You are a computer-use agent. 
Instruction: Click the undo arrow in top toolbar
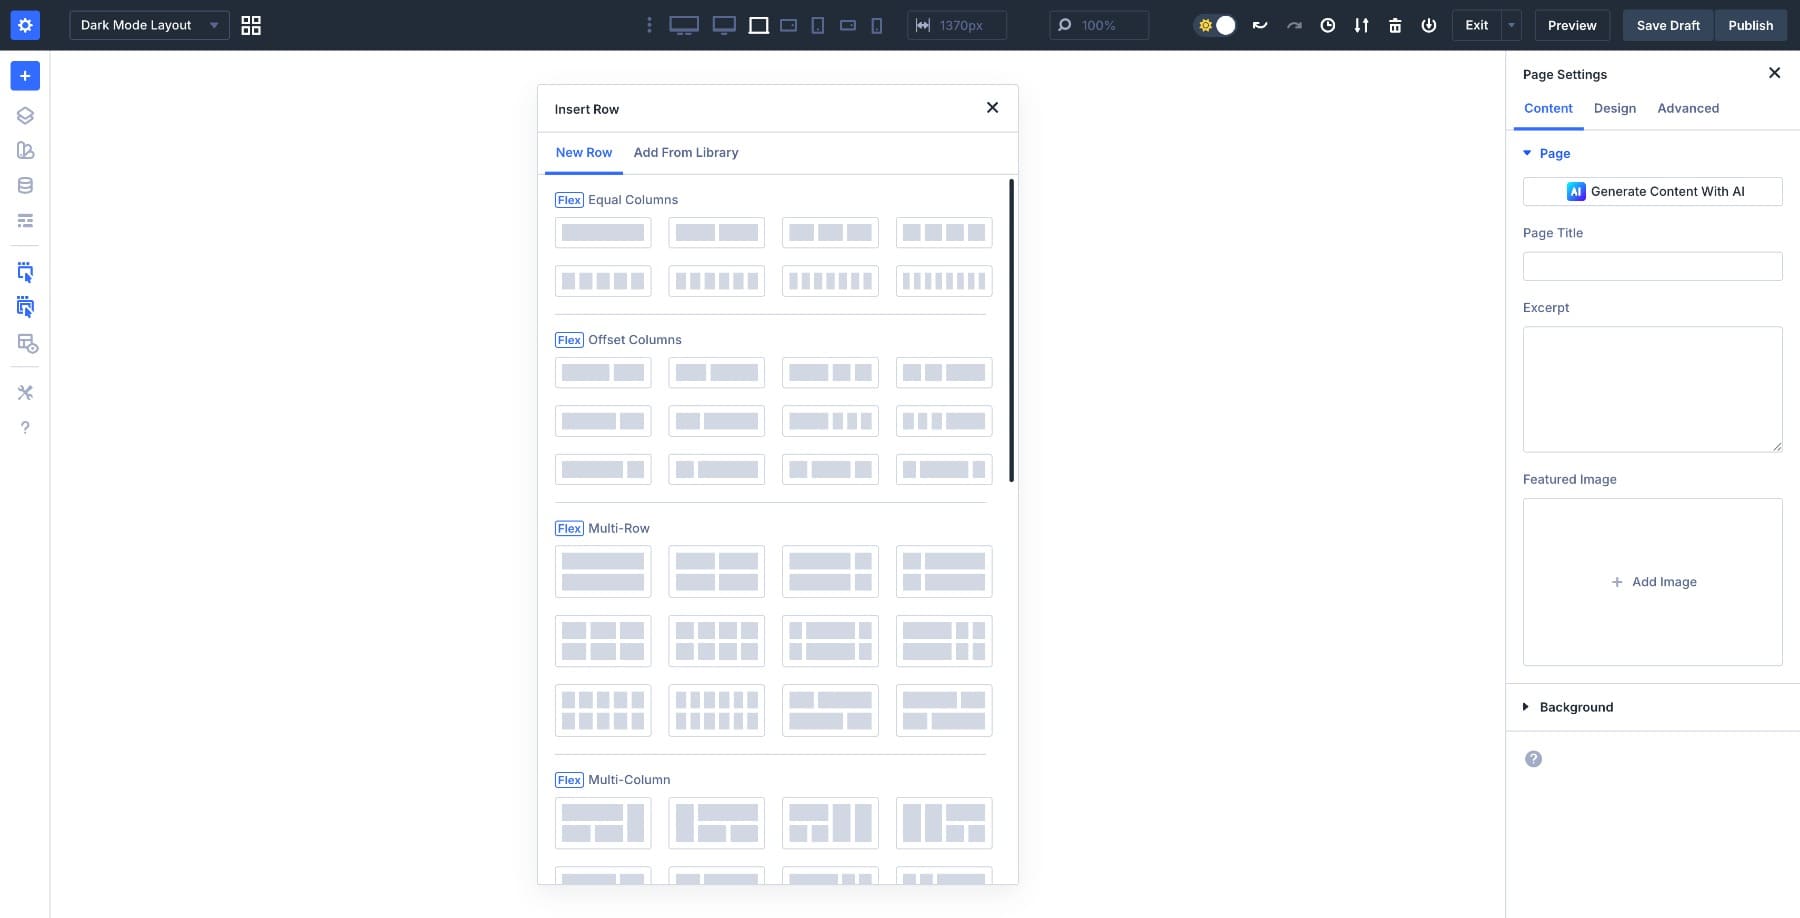pyautogui.click(x=1260, y=26)
